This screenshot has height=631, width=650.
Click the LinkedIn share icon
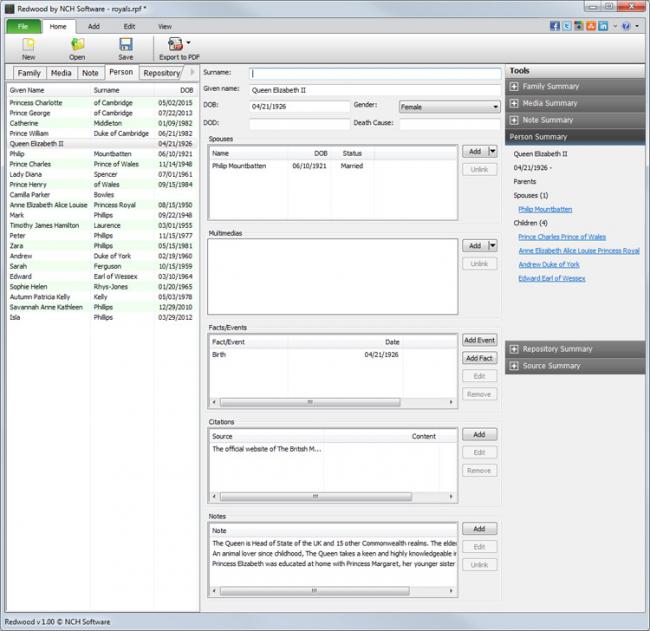[x=603, y=26]
